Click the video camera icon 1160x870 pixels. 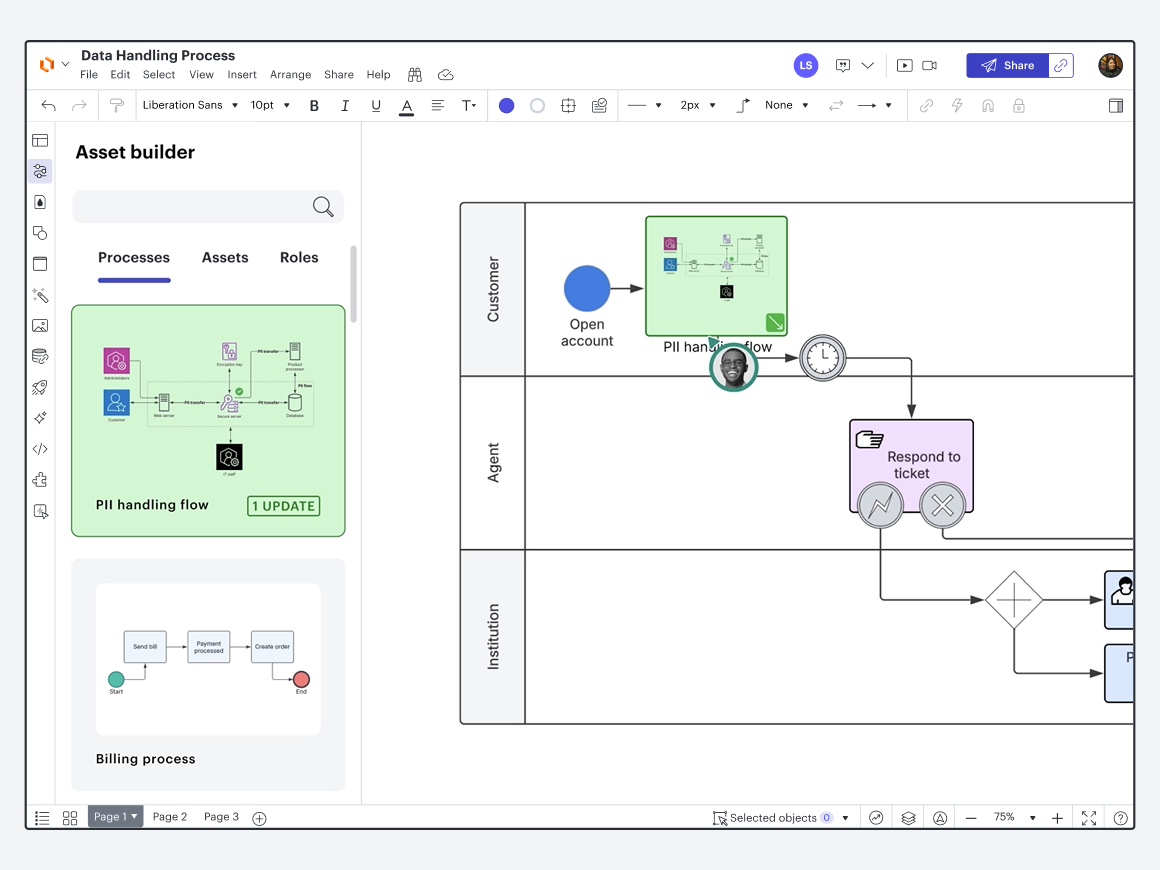pos(930,65)
